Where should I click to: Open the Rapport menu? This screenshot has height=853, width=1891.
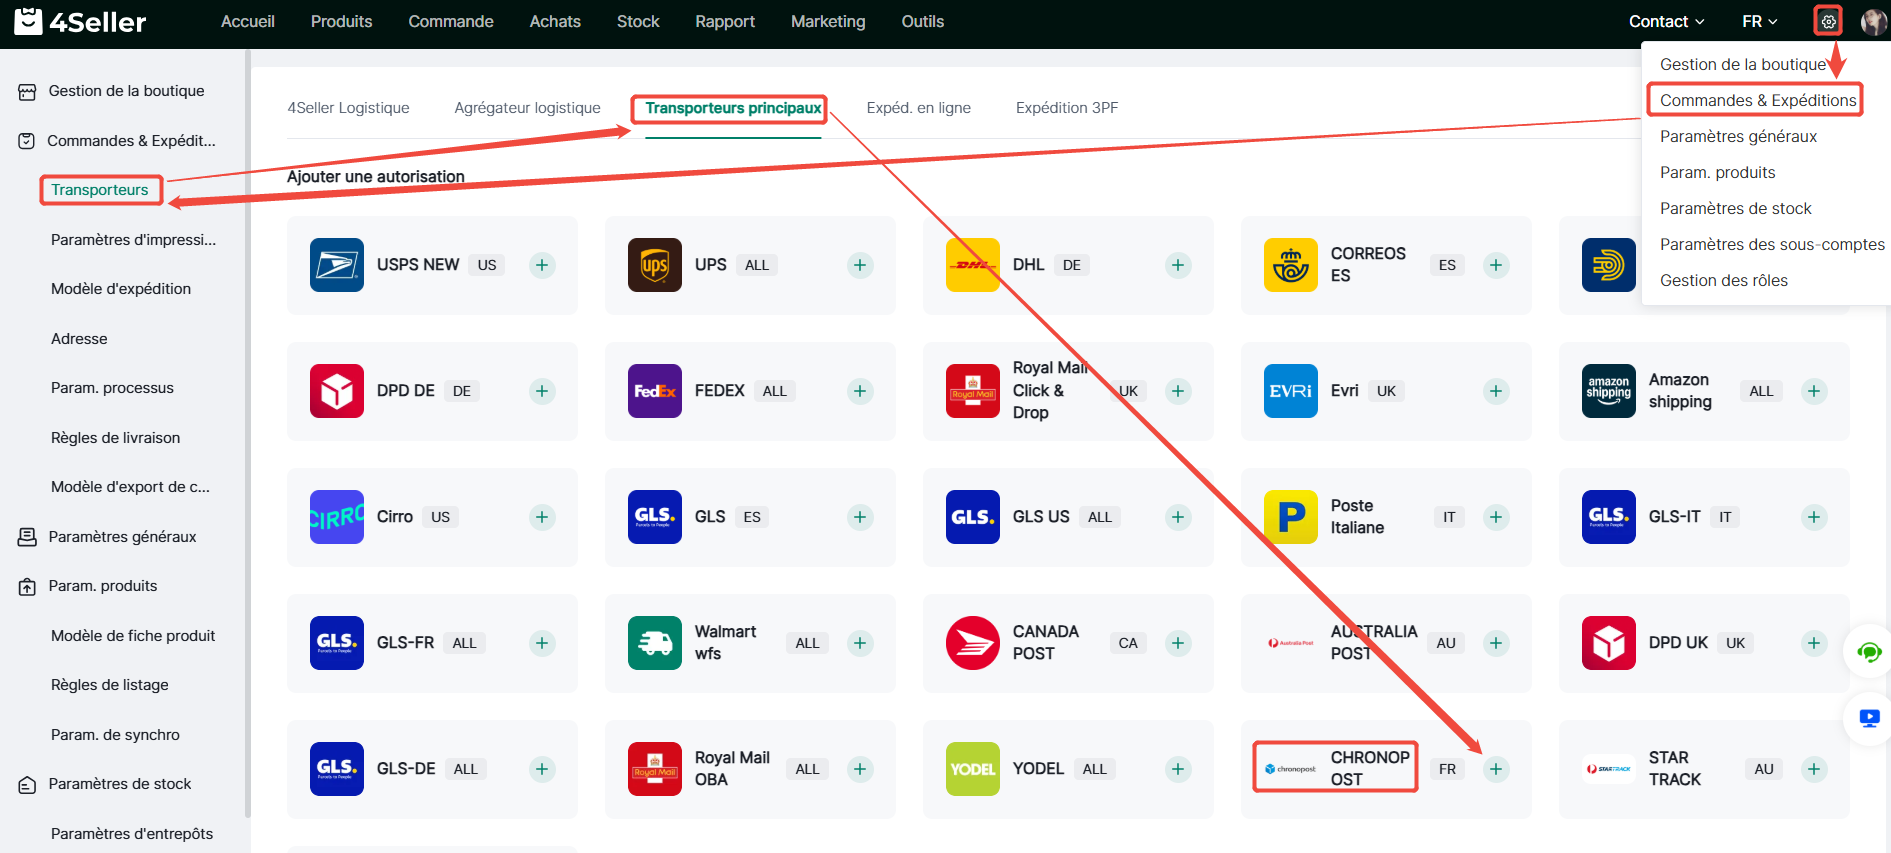(x=725, y=21)
